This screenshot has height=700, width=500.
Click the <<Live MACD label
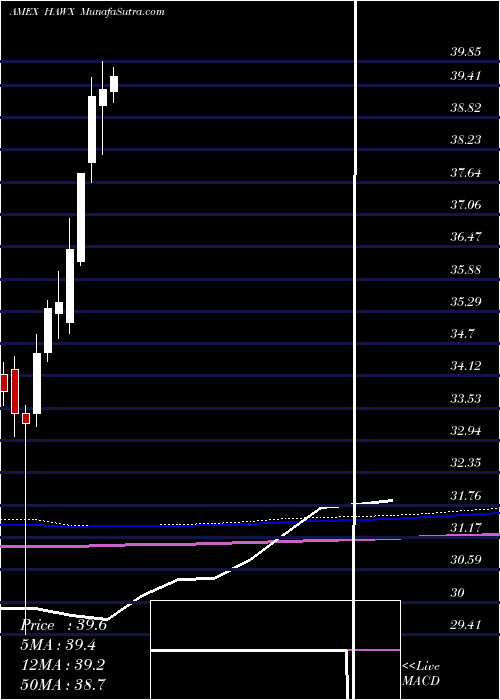click(421, 674)
